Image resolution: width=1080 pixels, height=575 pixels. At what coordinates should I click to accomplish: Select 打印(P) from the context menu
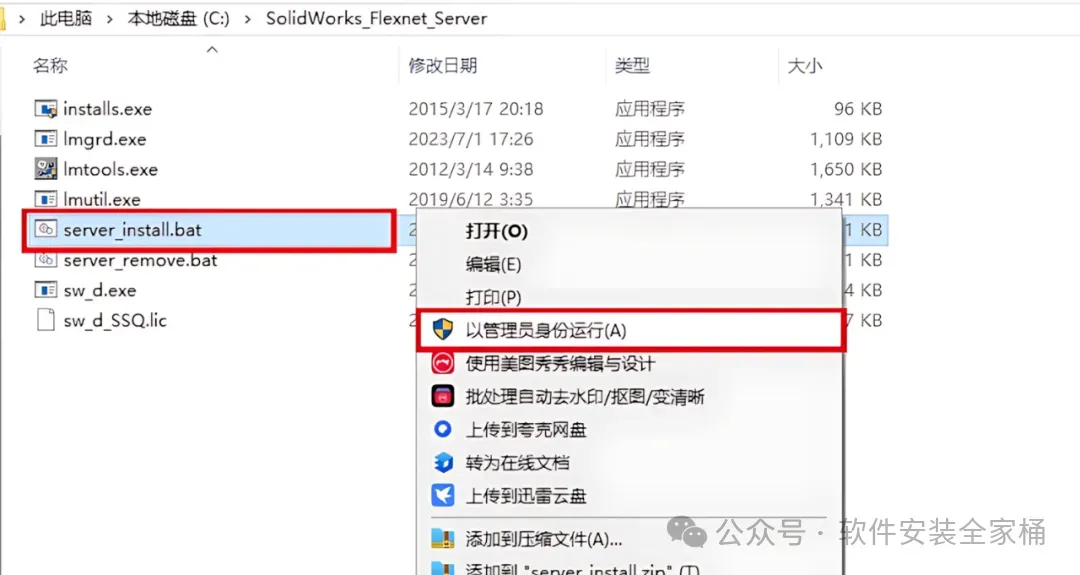[x=493, y=297]
